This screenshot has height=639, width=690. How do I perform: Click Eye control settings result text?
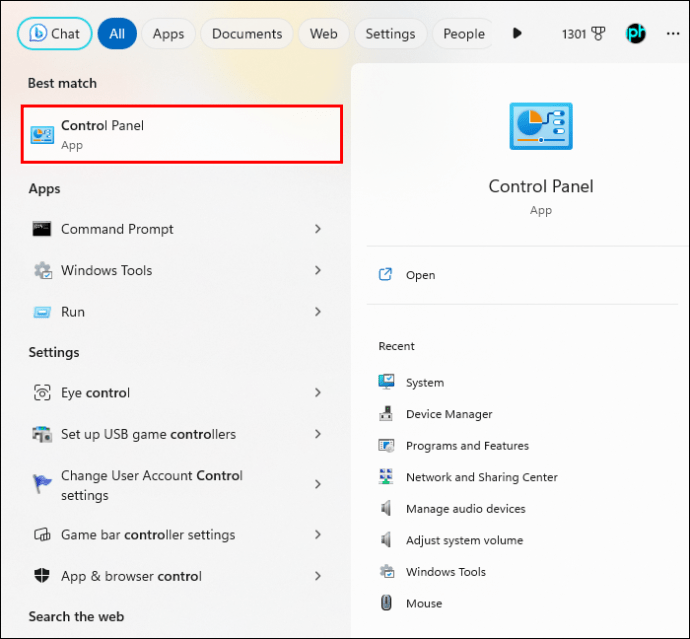click(x=95, y=393)
